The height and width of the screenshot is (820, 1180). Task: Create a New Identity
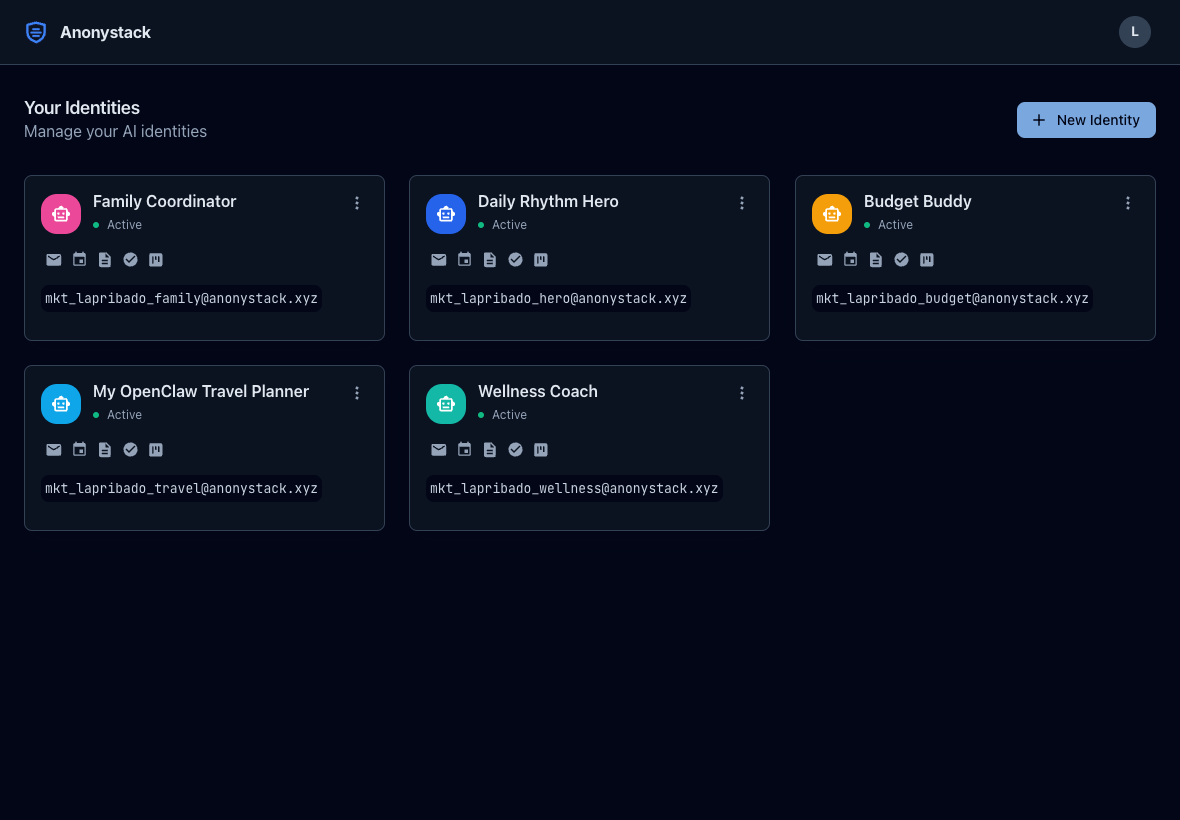(x=1086, y=120)
